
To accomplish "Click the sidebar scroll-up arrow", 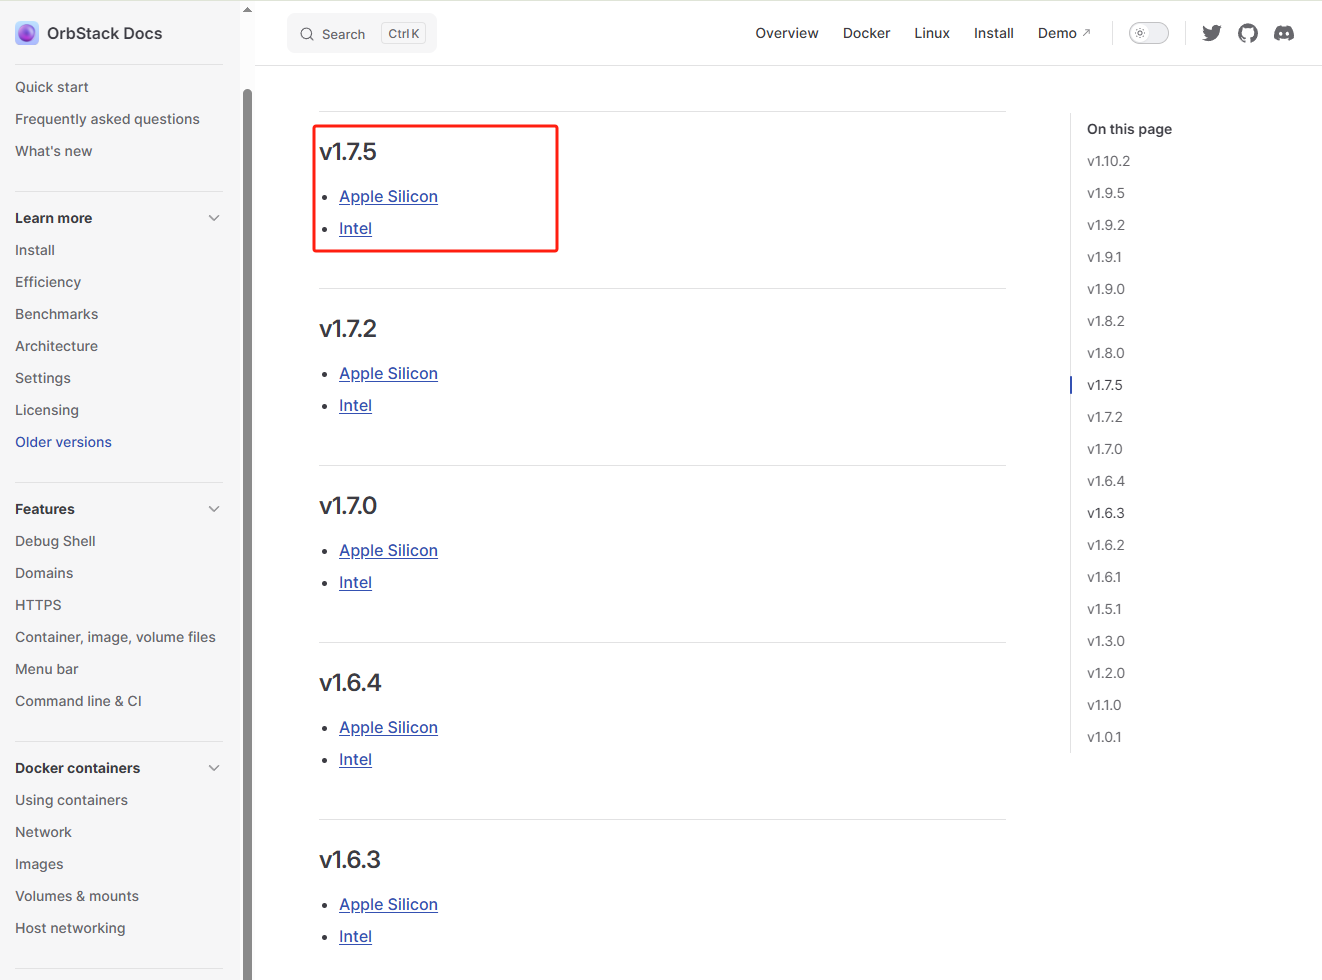I will tap(247, 10).
